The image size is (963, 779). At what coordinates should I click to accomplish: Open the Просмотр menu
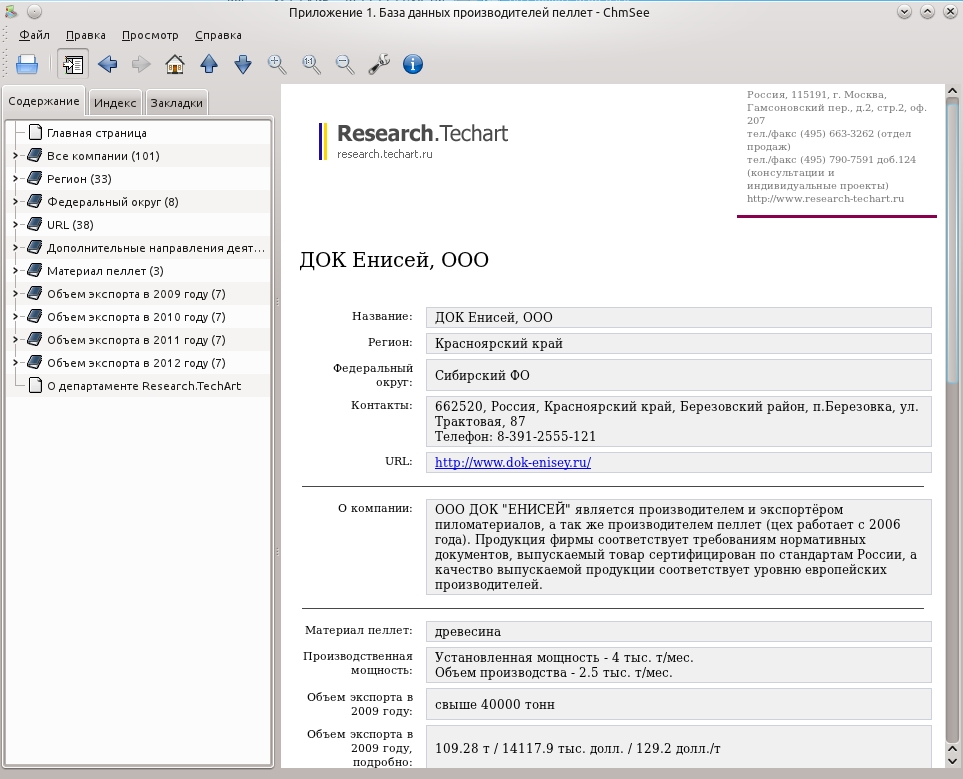[150, 35]
